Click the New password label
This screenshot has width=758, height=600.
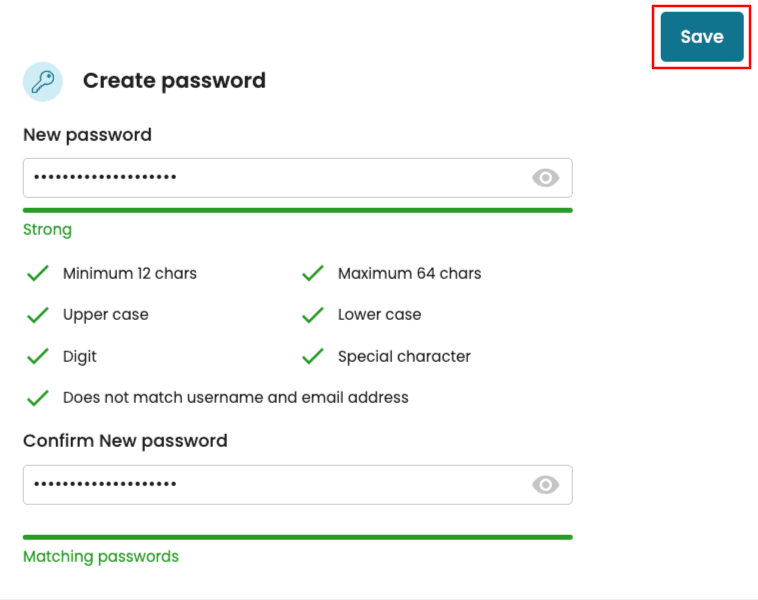point(87,135)
